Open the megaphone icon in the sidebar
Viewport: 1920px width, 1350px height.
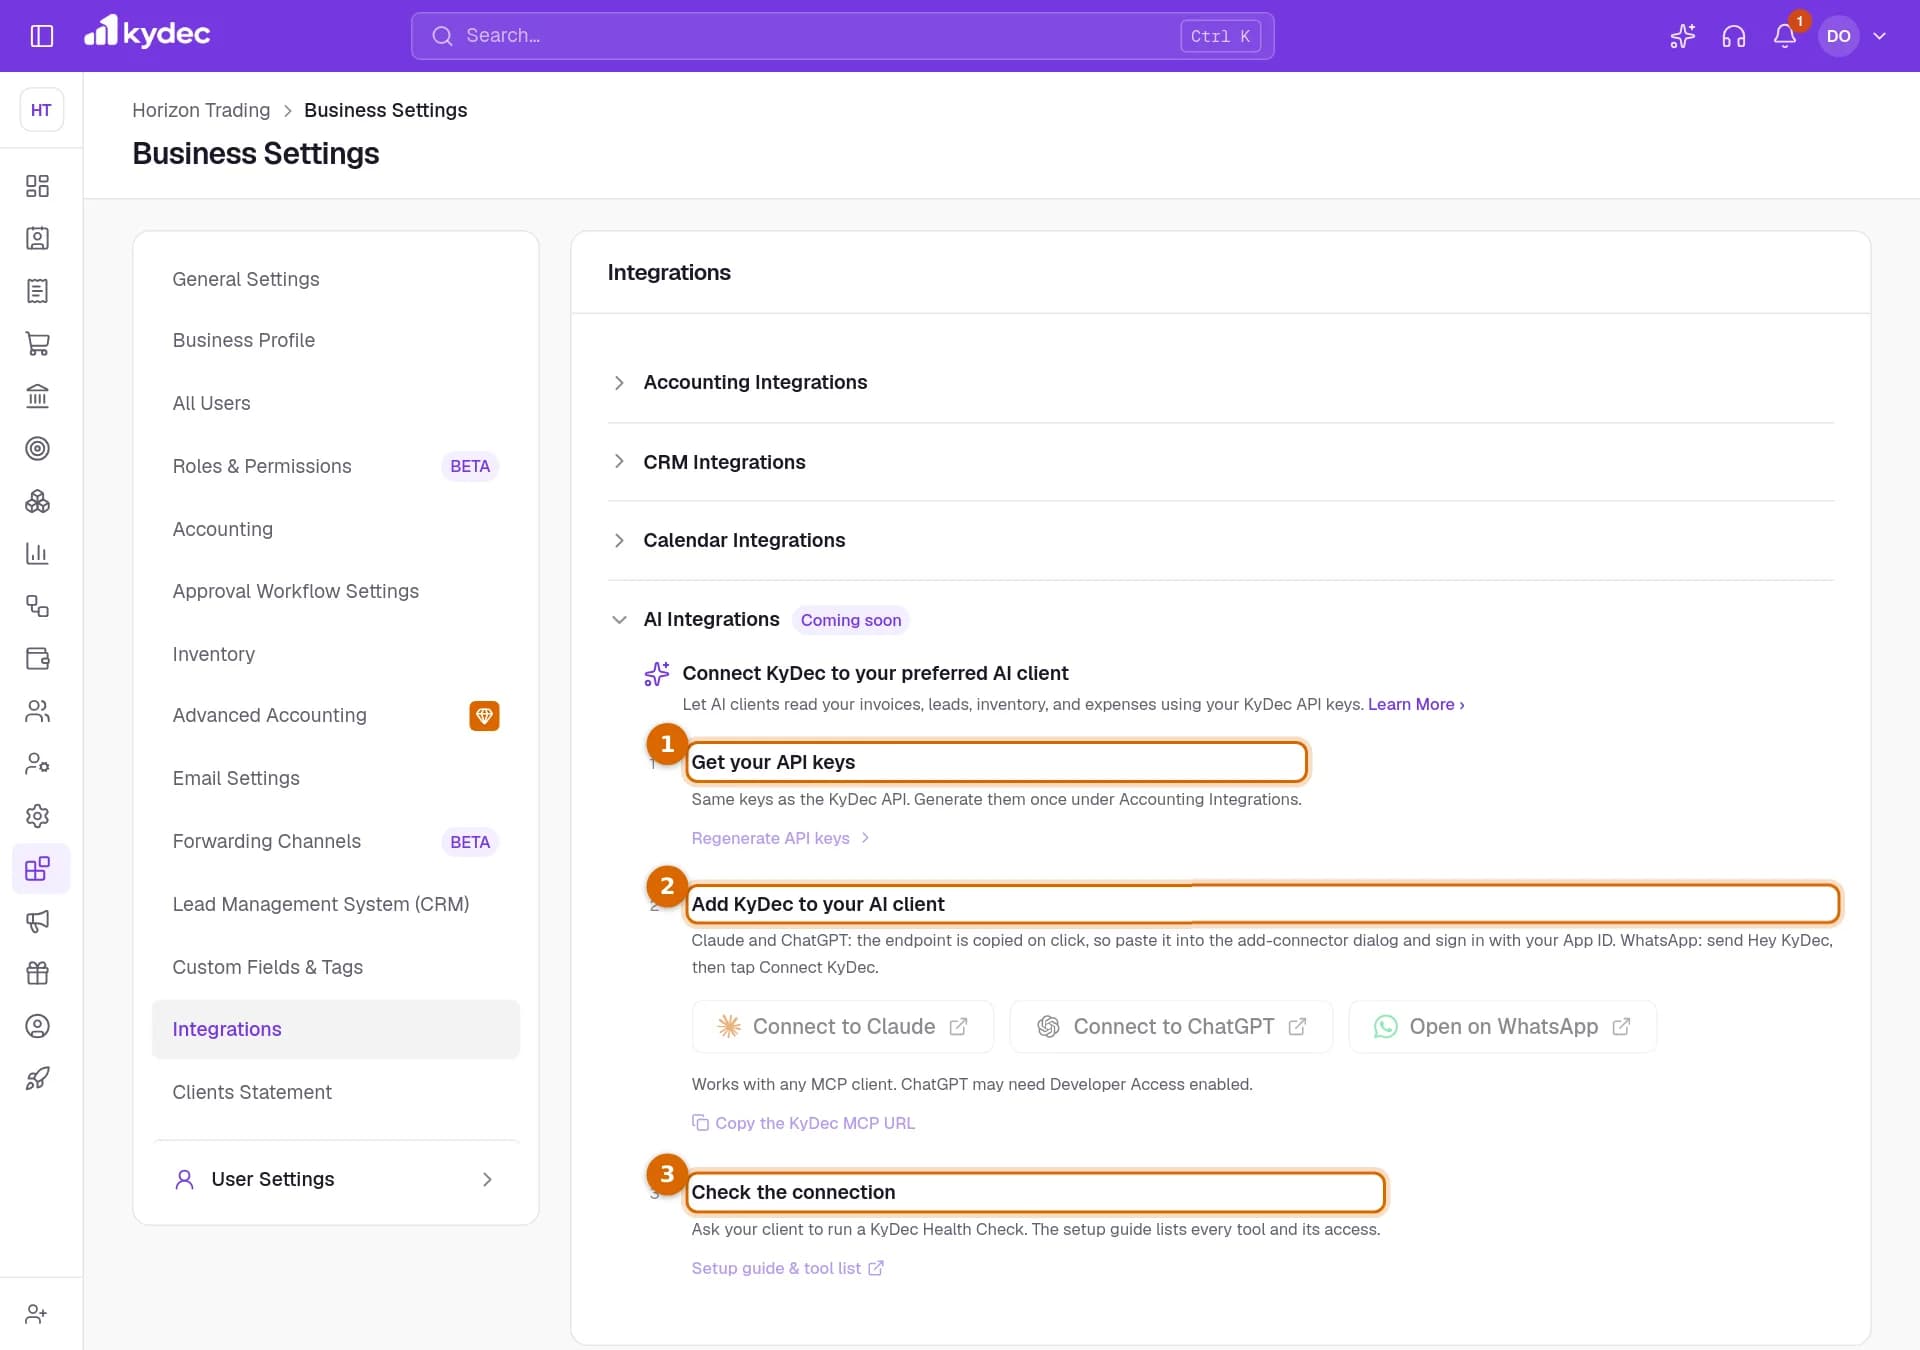pos(37,921)
